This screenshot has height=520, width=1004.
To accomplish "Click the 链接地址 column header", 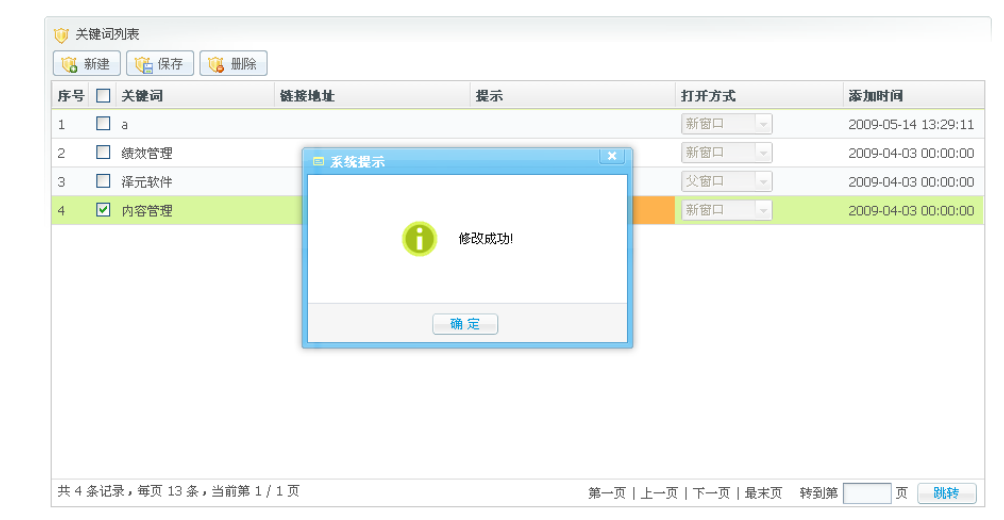I will (372, 95).
